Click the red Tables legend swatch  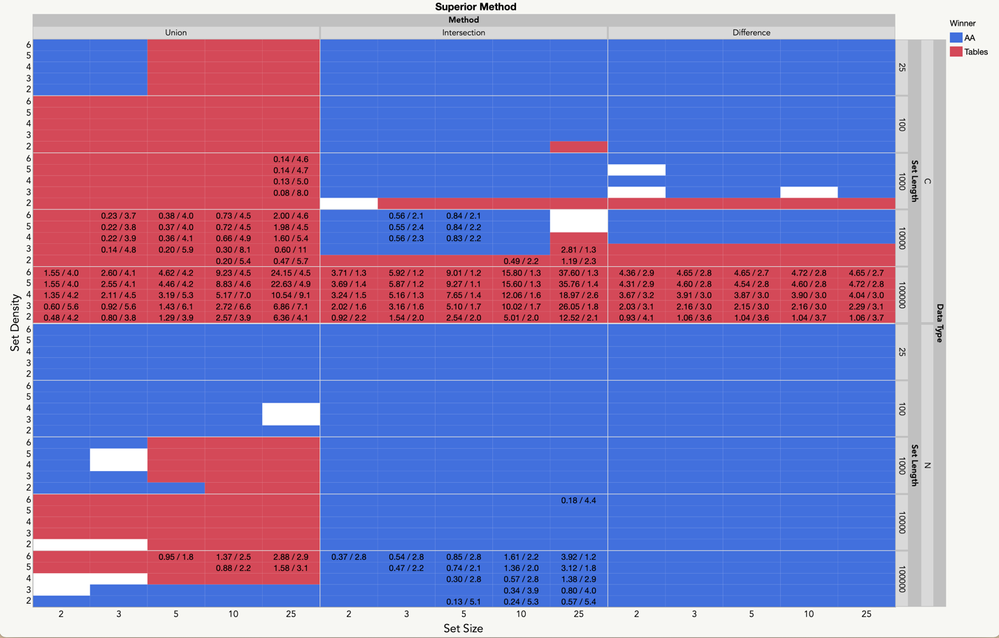(956, 52)
